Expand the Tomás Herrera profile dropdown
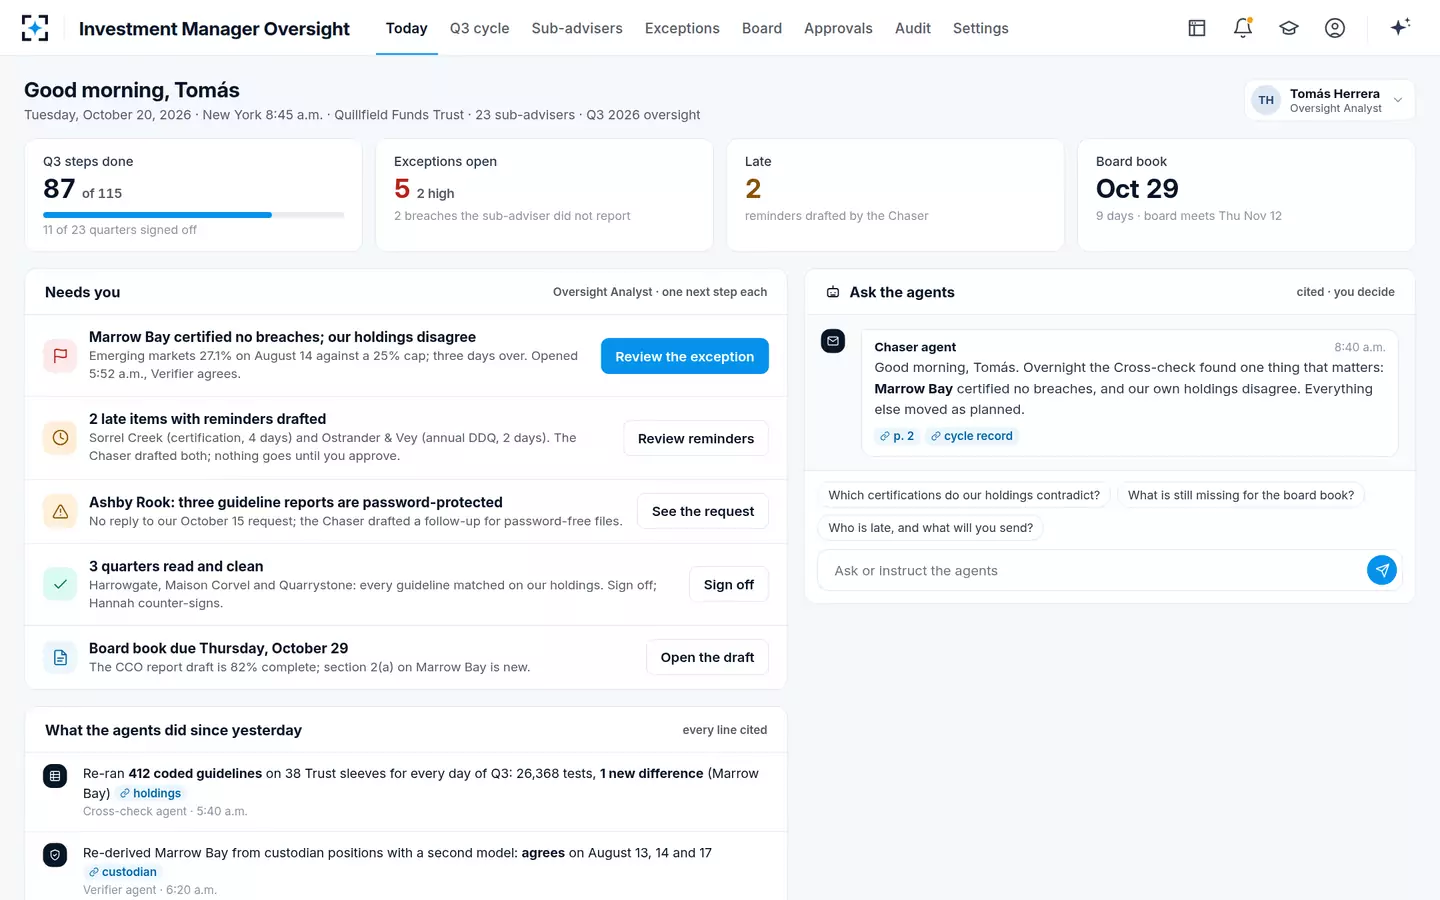The width and height of the screenshot is (1440, 900). coord(1330,100)
